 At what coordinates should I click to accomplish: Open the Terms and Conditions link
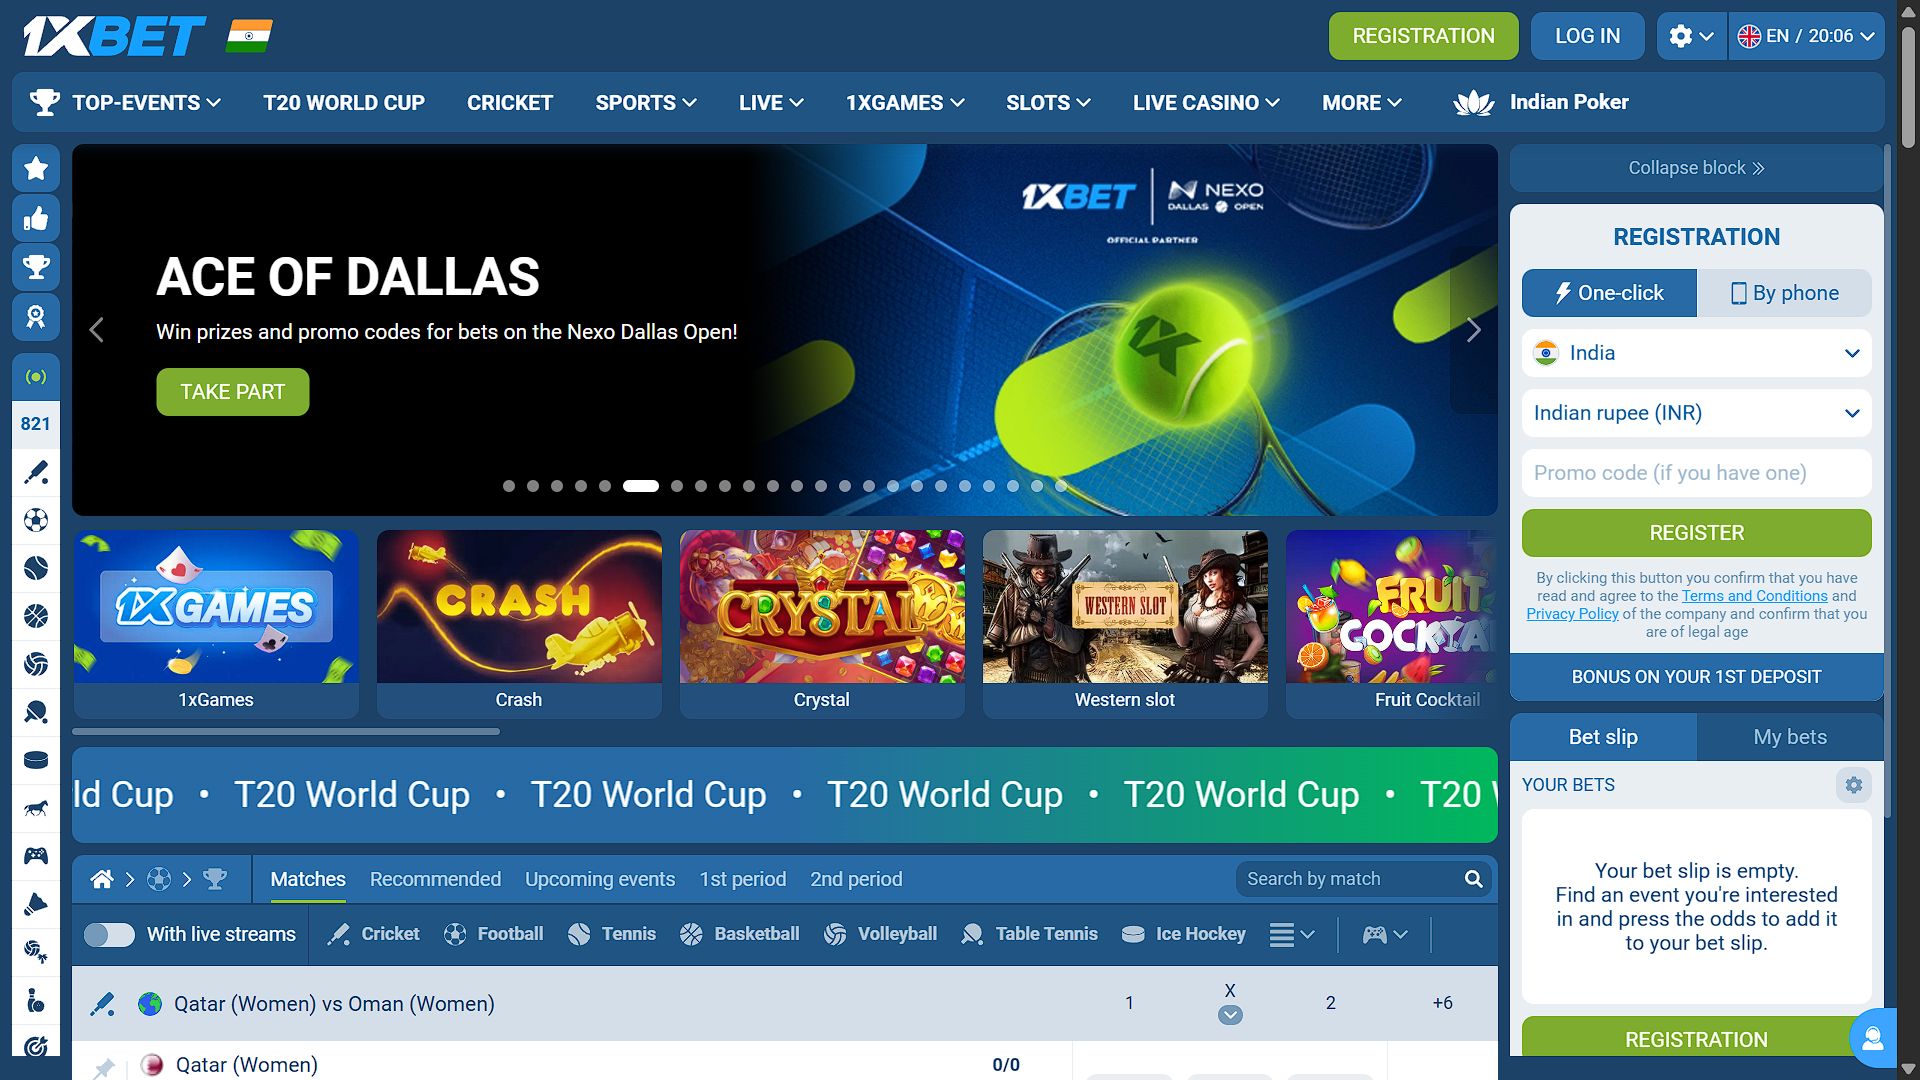(x=1754, y=596)
